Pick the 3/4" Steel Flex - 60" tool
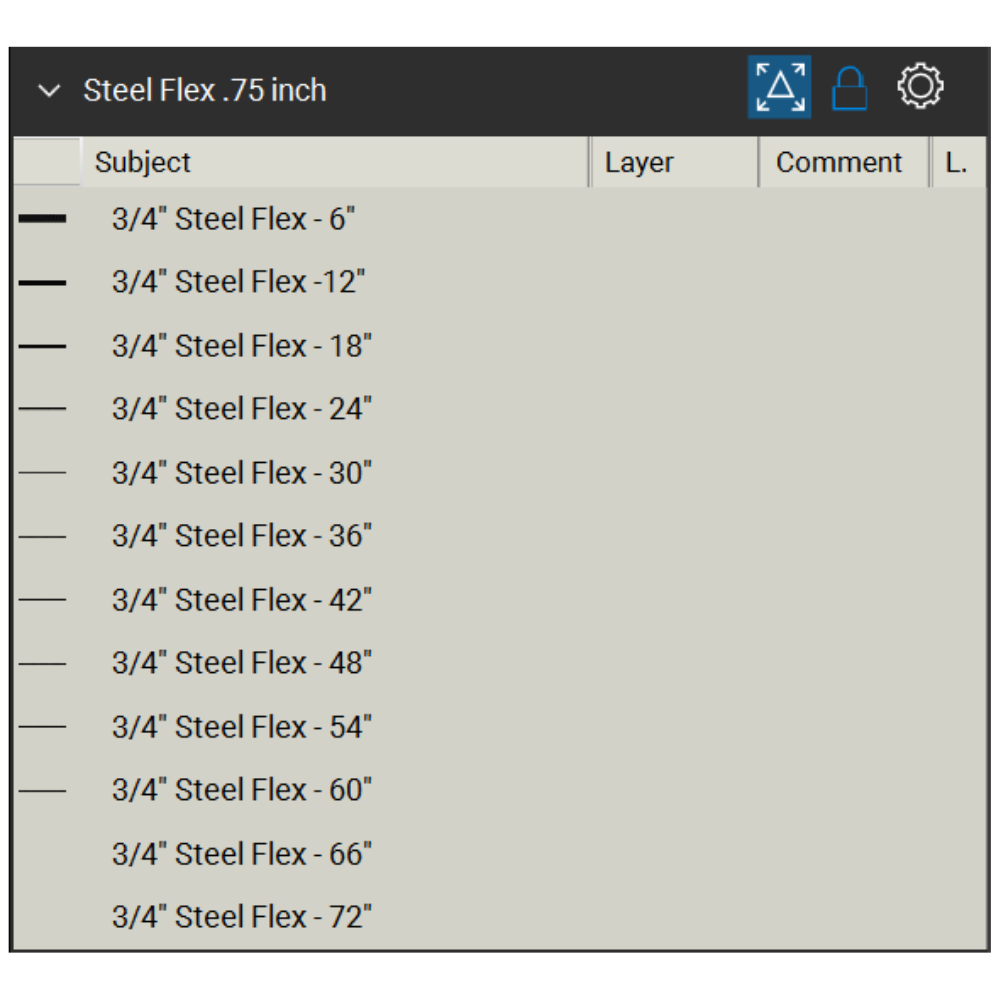The width and height of the screenshot is (1000, 1000). click(242, 790)
